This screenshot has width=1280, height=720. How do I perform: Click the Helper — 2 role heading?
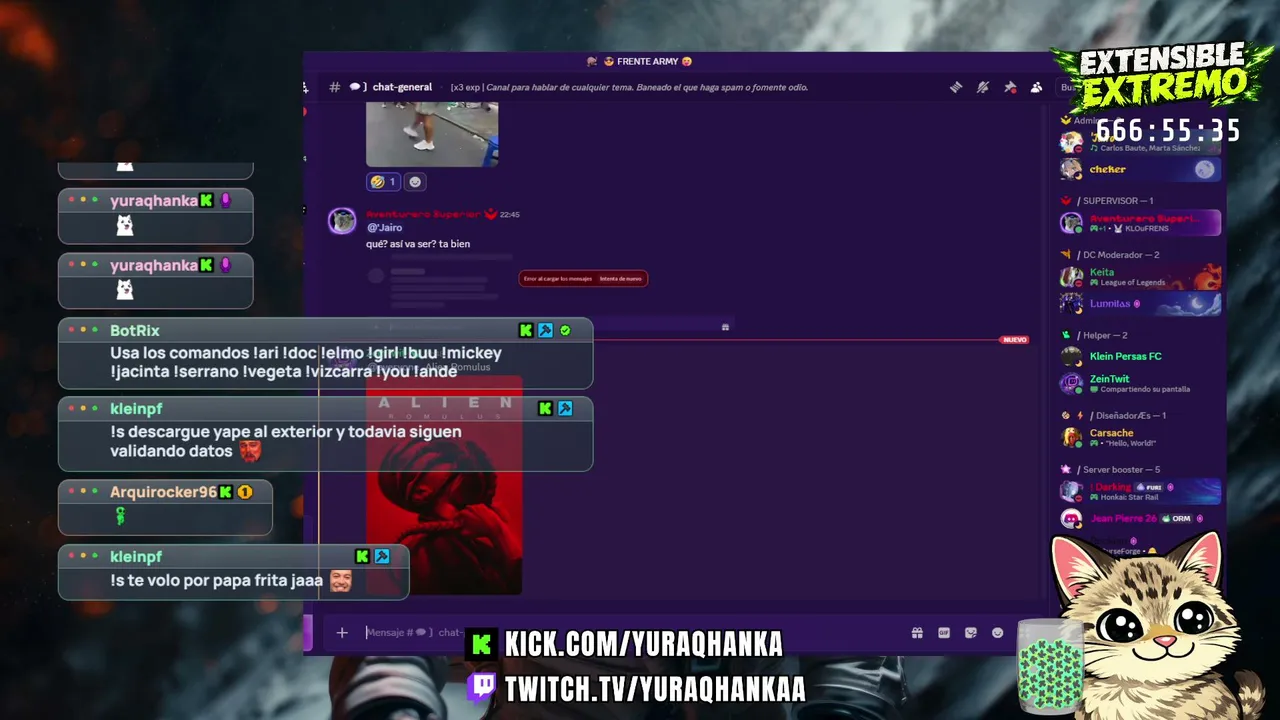tap(1102, 335)
